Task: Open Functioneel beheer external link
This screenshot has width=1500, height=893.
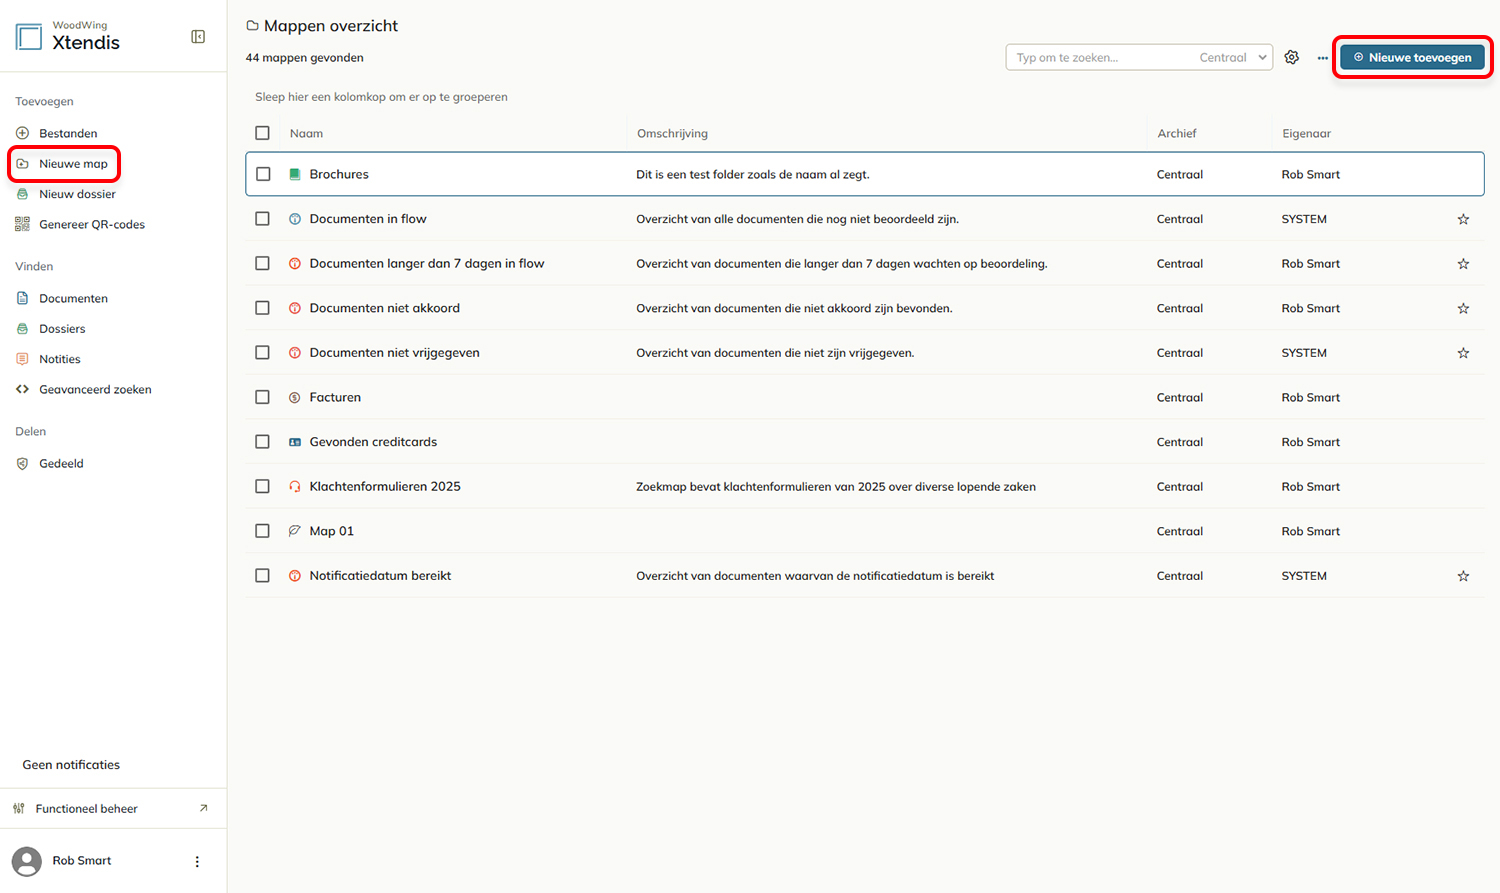Action: point(113,809)
